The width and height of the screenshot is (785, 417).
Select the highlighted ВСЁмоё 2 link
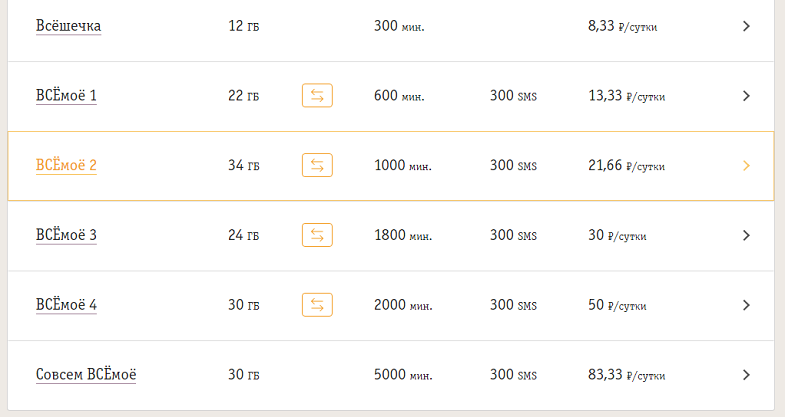click(x=66, y=165)
